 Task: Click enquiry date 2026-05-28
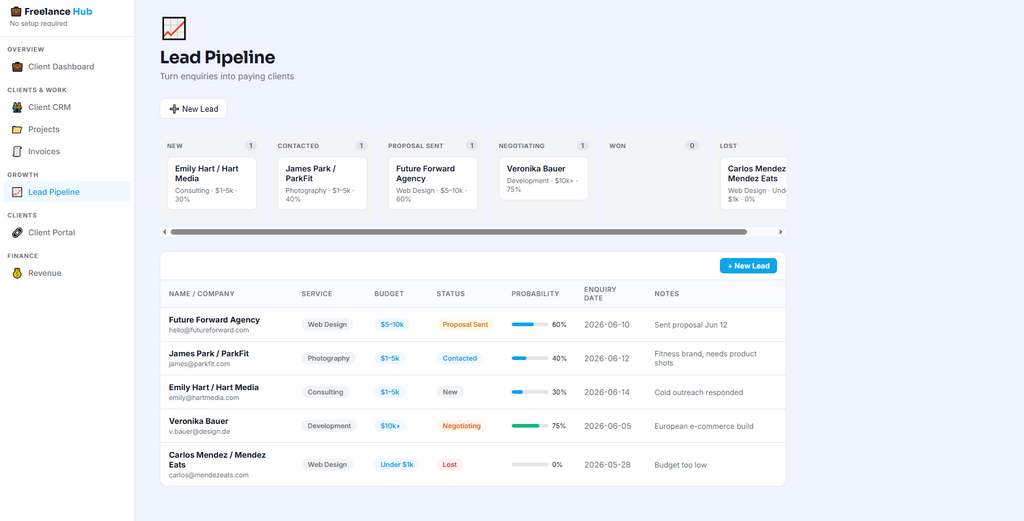click(x=607, y=465)
